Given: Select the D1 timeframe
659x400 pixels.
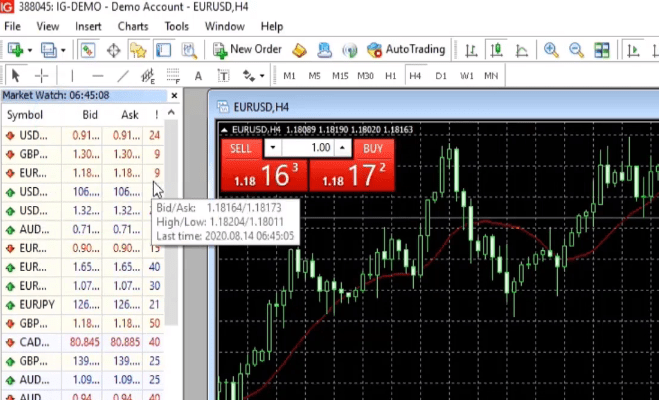Looking at the screenshot, I should [x=442, y=75].
